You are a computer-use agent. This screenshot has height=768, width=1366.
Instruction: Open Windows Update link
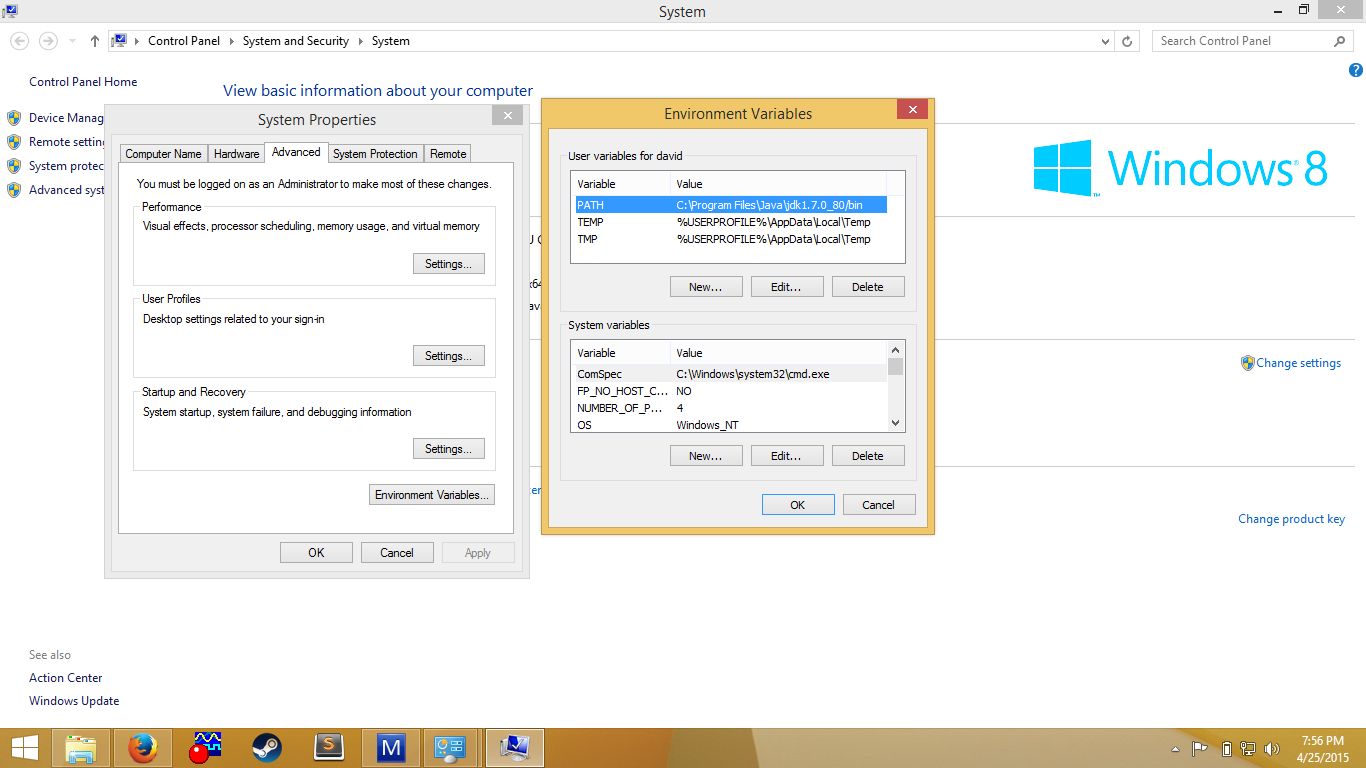point(74,701)
